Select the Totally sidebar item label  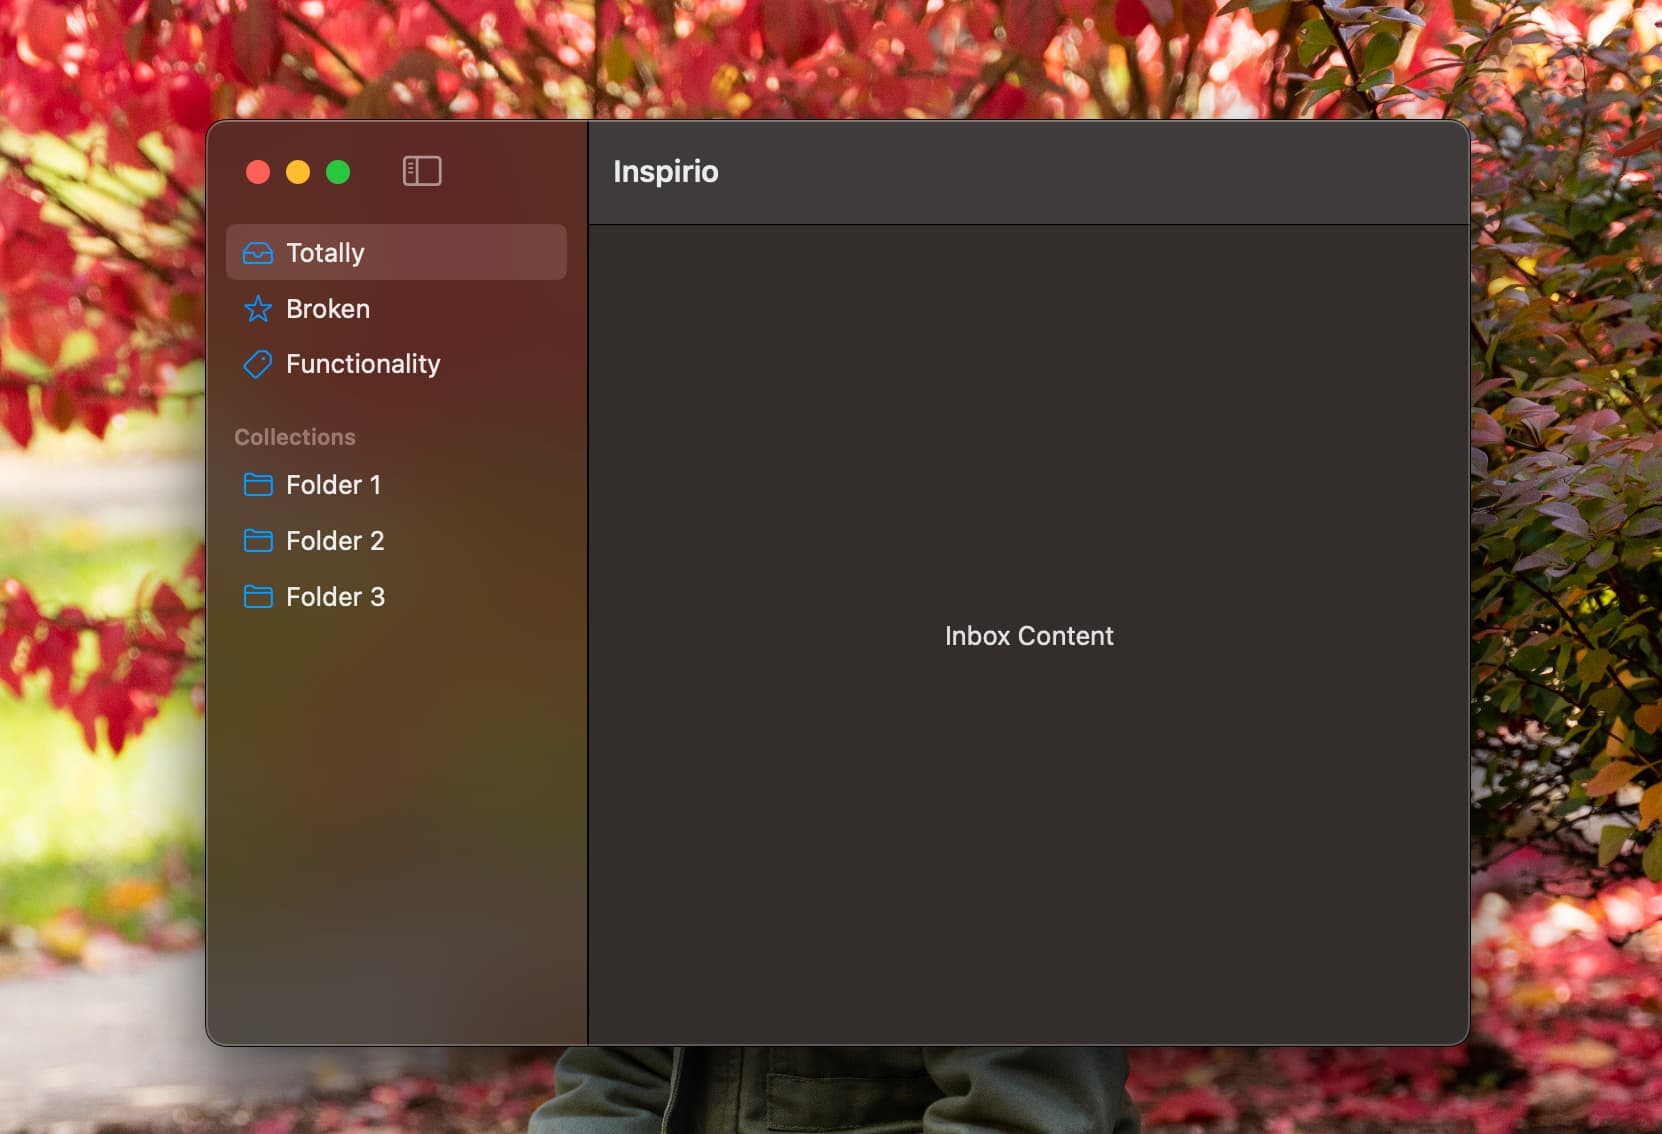[325, 253]
